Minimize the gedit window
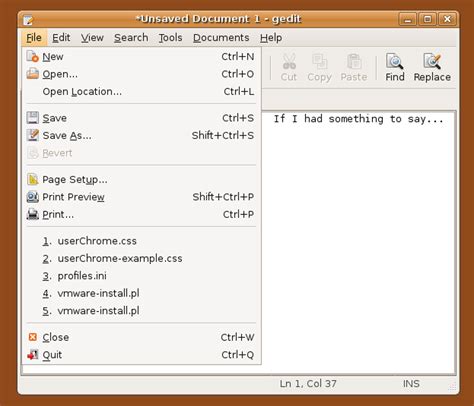The image size is (474, 406). pyautogui.click(x=408, y=19)
